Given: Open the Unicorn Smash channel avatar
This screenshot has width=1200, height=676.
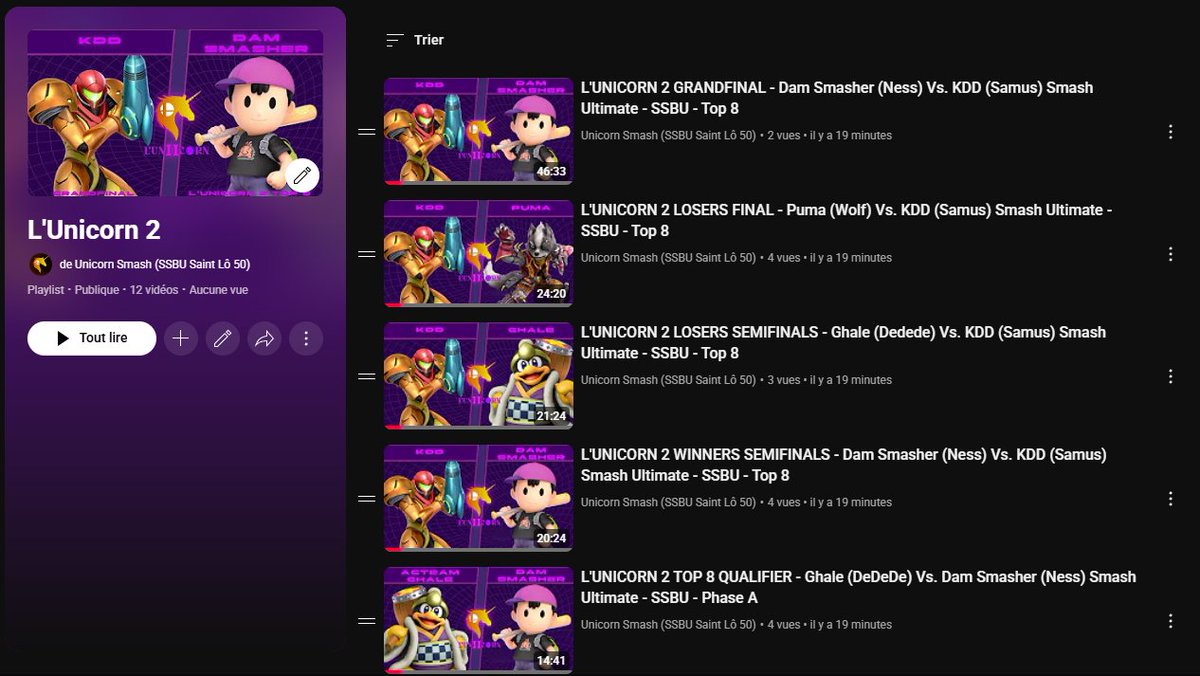Looking at the screenshot, I should pos(40,264).
